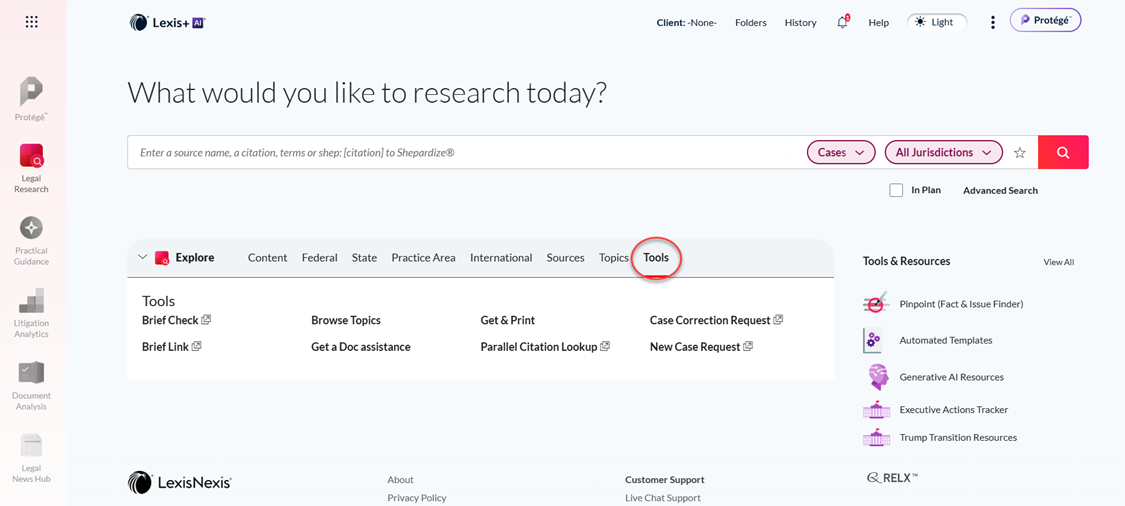The image size is (1125, 506).
Task: Open the product switcher grid icon
Action: [x=32, y=22]
